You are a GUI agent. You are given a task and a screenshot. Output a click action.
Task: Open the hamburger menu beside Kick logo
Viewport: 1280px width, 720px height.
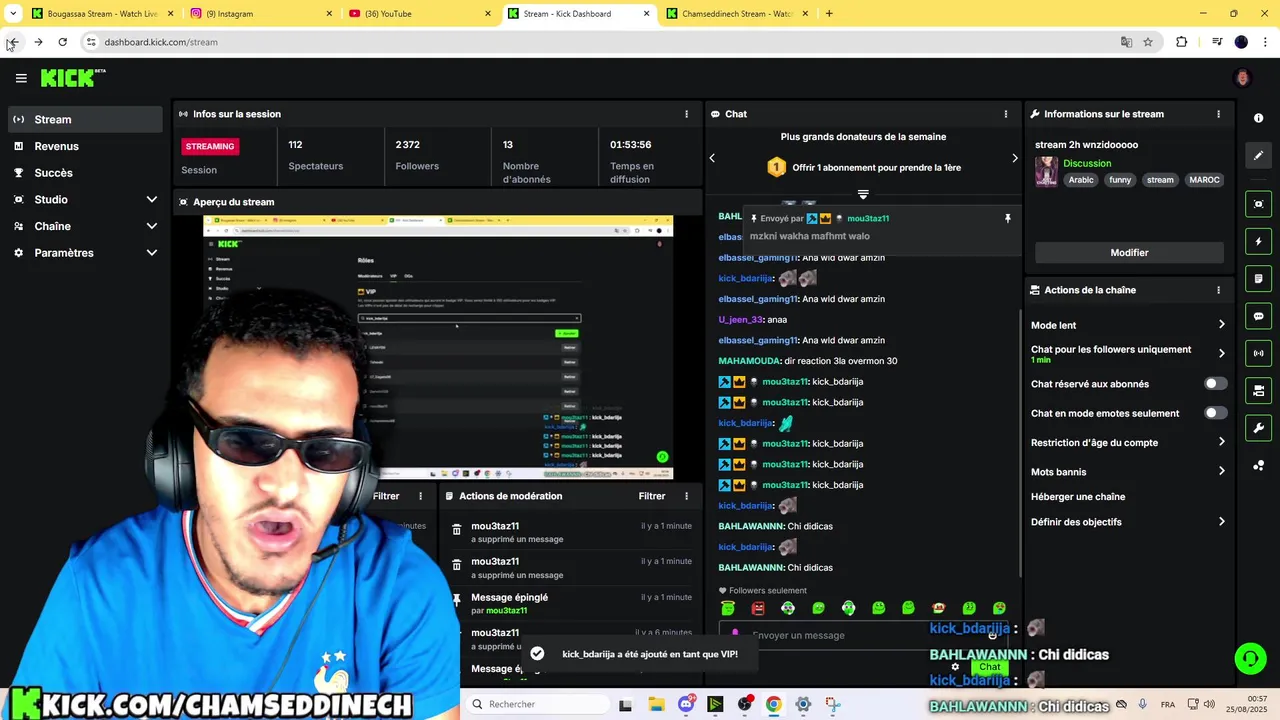[x=21, y=78]
